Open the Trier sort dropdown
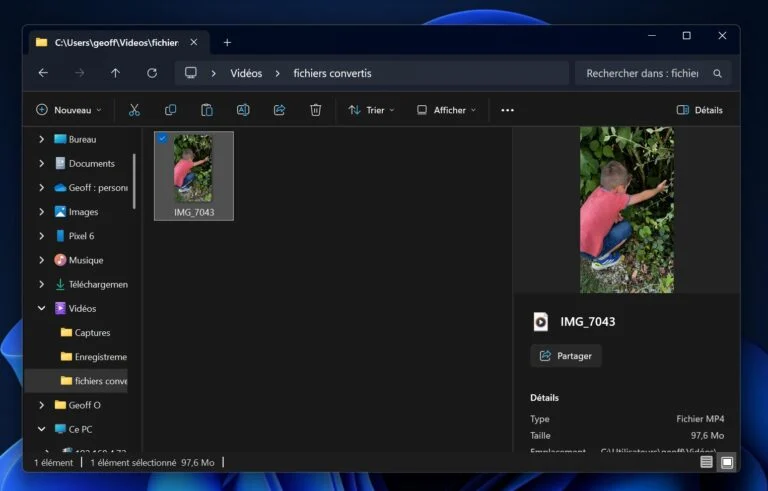Viewport: 768px width, 491px height. 371,110
